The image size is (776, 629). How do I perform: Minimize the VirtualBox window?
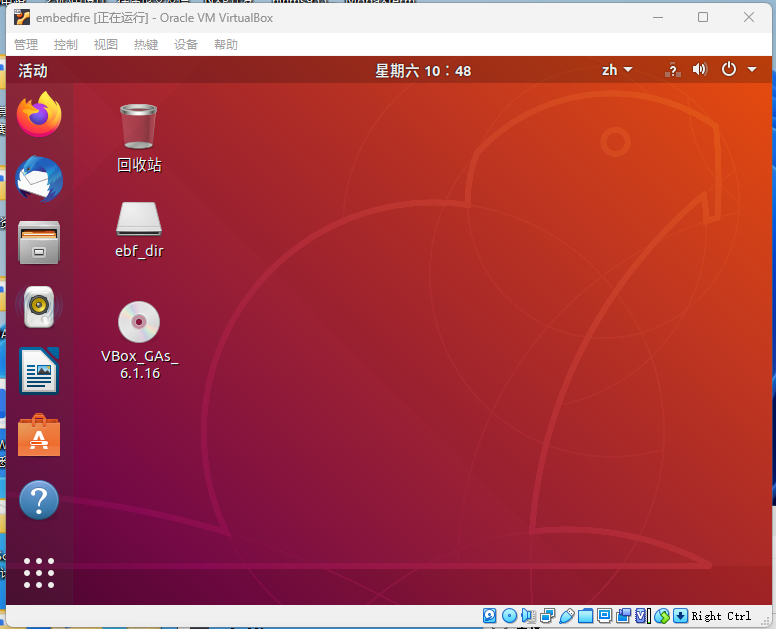click(x=658, y=17)
